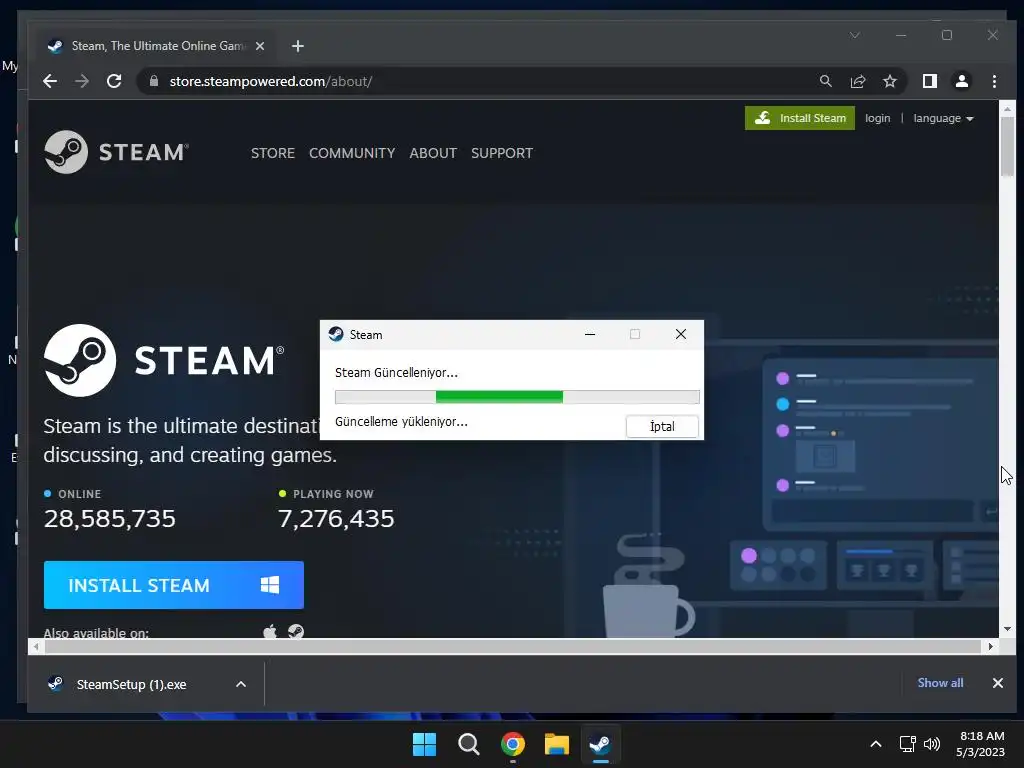The width and height of the screenshot is (1024, 768).
Task: Click the SteamOS icon under Also available on
Action: [296, 632]
